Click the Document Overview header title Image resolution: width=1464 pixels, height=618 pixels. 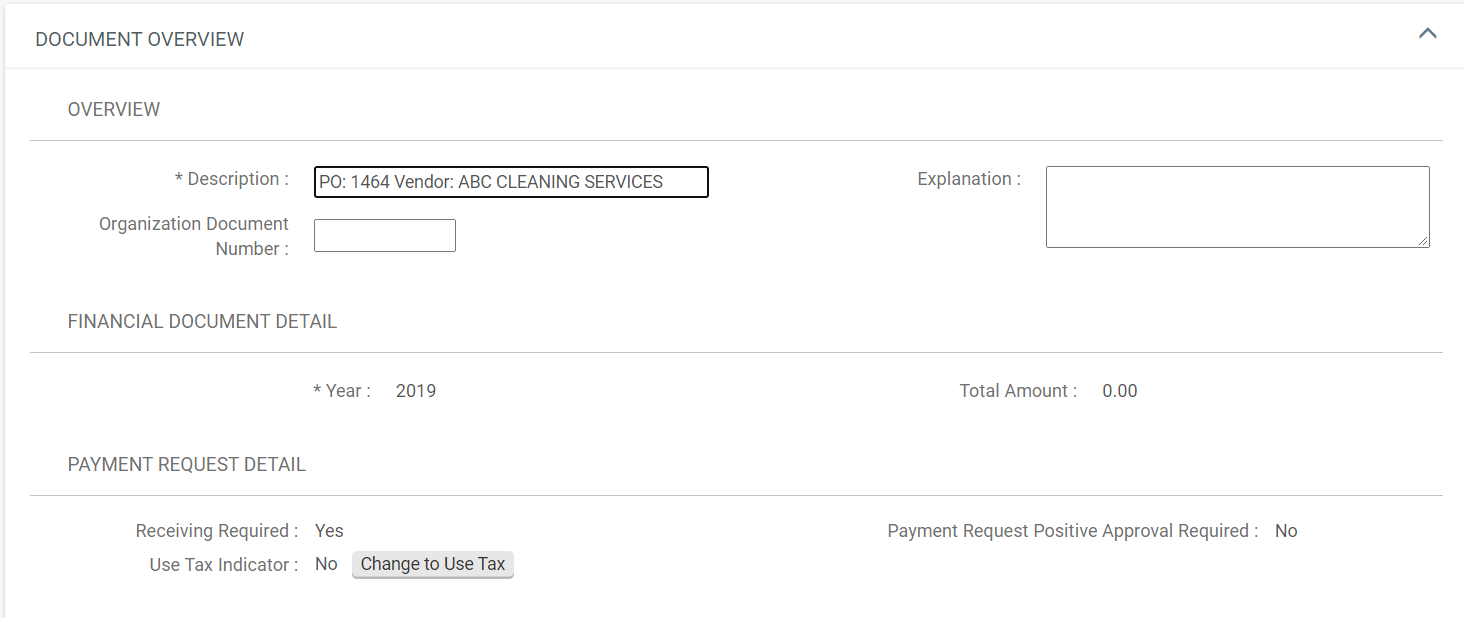[x=140, y=40]
